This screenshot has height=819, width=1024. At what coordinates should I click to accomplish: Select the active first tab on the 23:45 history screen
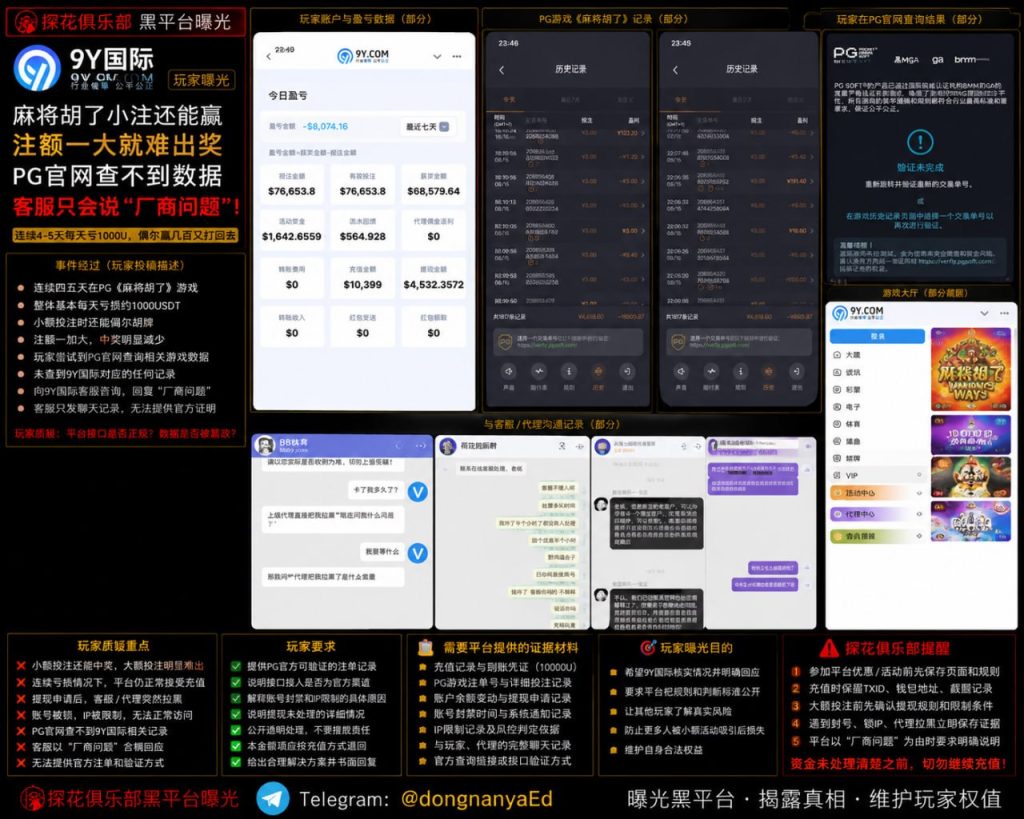coord(680,99)
